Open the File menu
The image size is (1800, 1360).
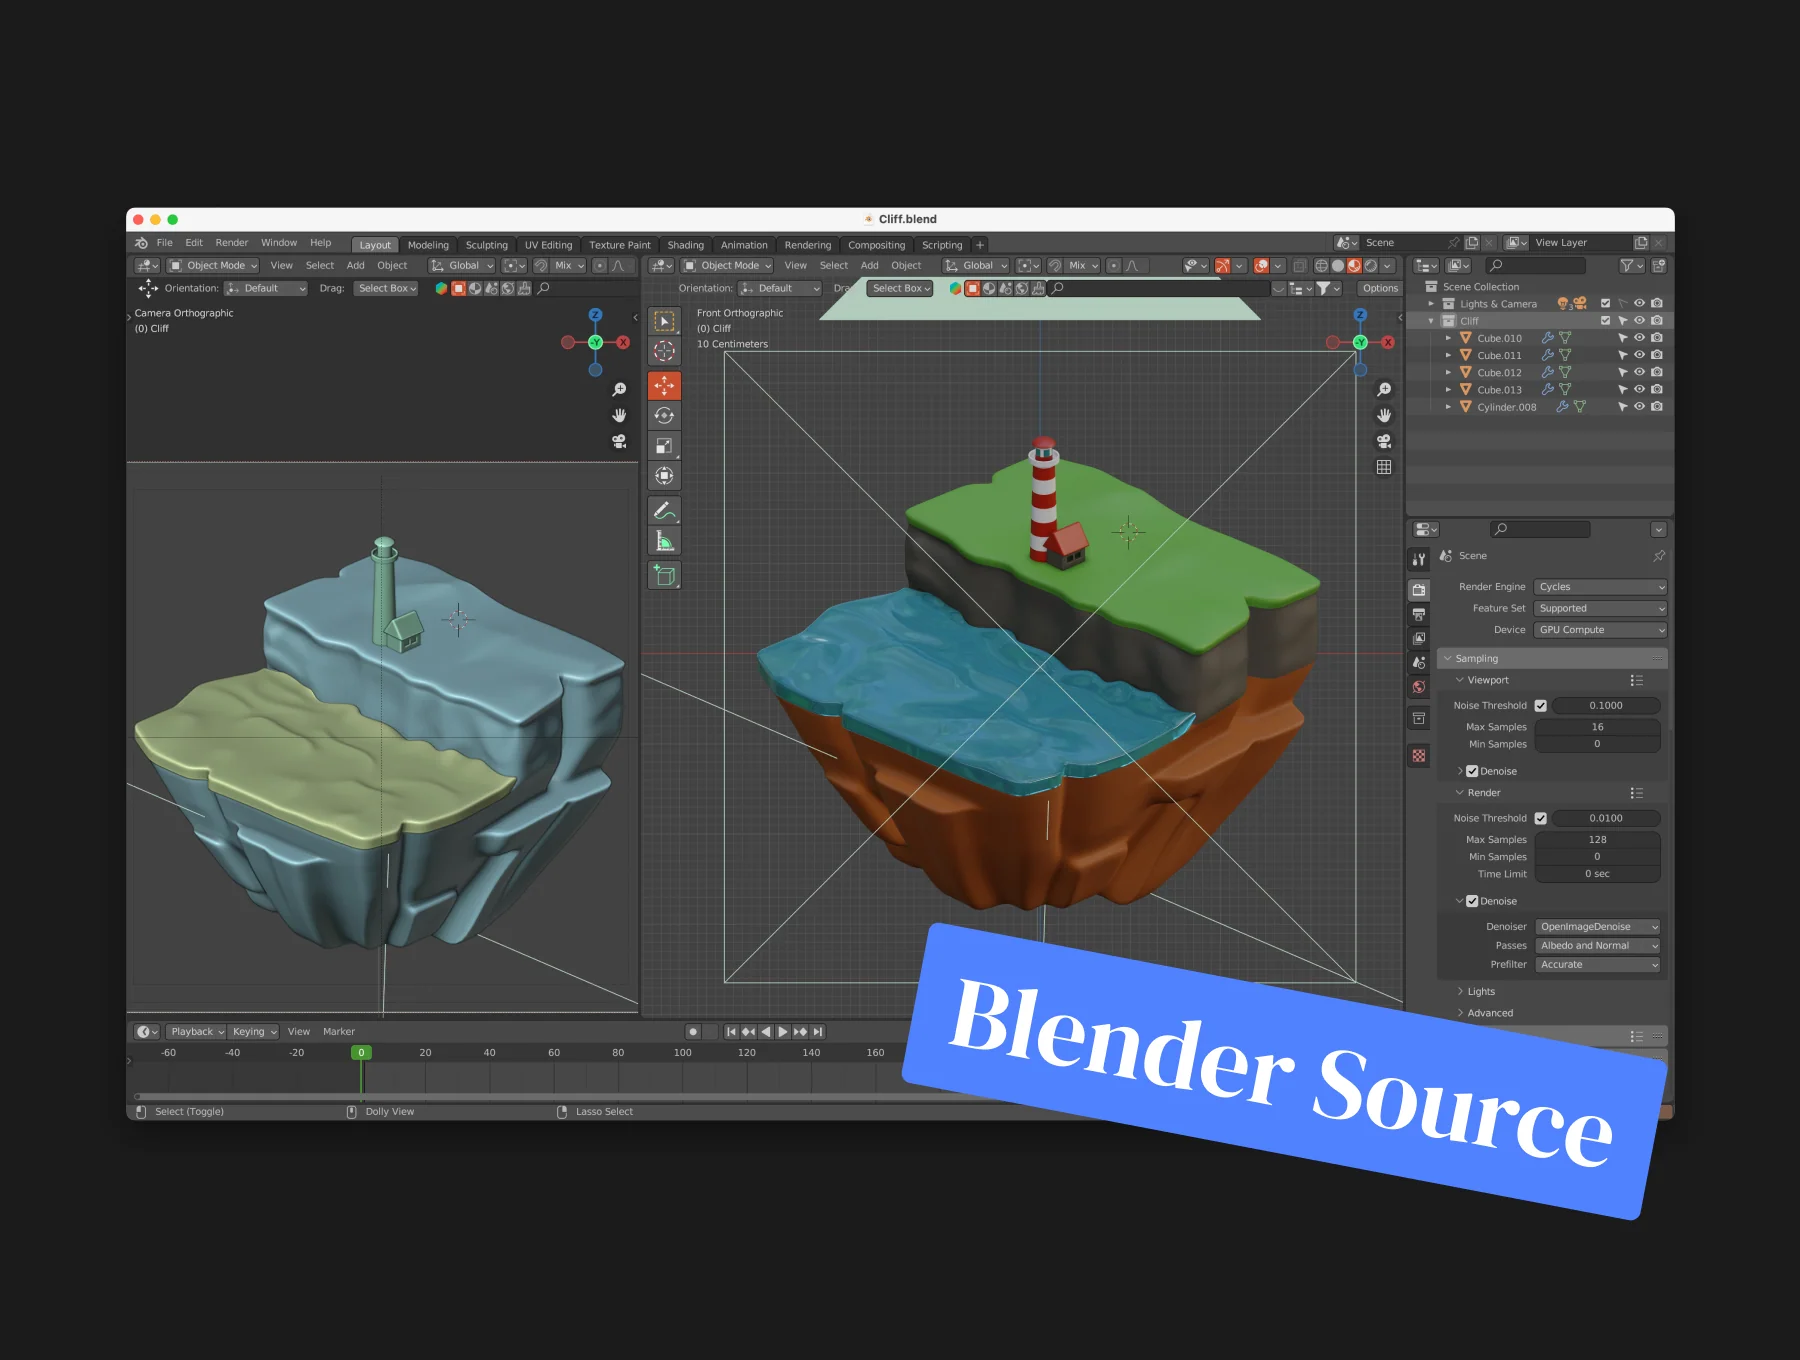pyautogui.click(x=165, y=243)
